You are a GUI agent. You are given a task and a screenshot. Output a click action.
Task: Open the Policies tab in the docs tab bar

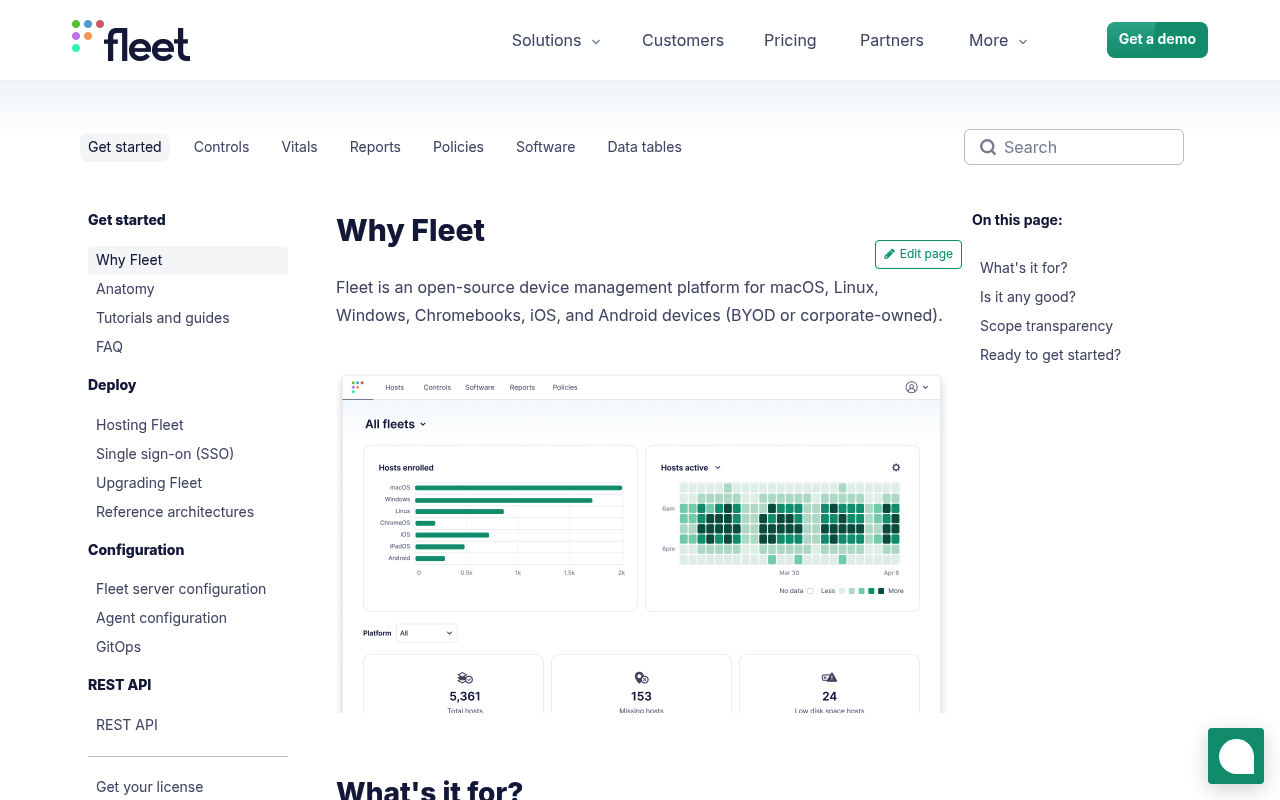tap(458, 147)
